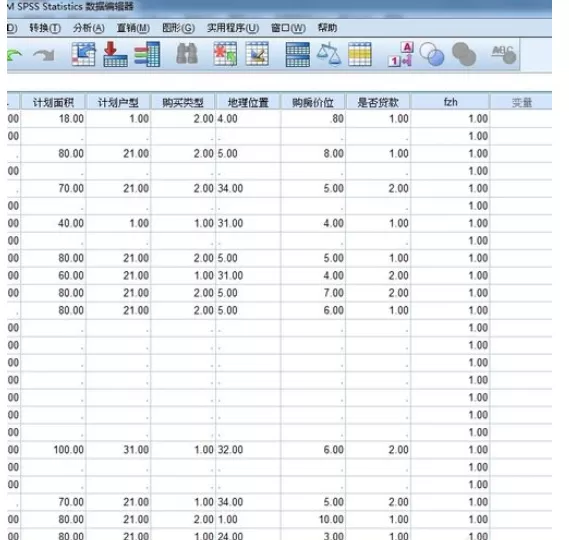Select the 购买类型 column header
This screenshot has width=569, height=540.
pos(183,102)
